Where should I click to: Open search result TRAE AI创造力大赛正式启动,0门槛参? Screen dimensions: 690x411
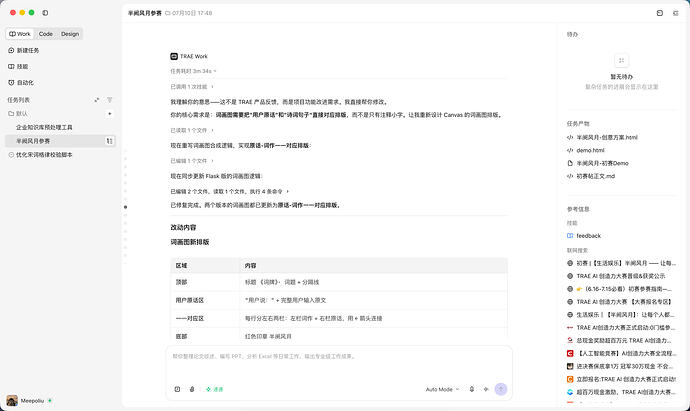pyautogui.click(x=621, y=327)
